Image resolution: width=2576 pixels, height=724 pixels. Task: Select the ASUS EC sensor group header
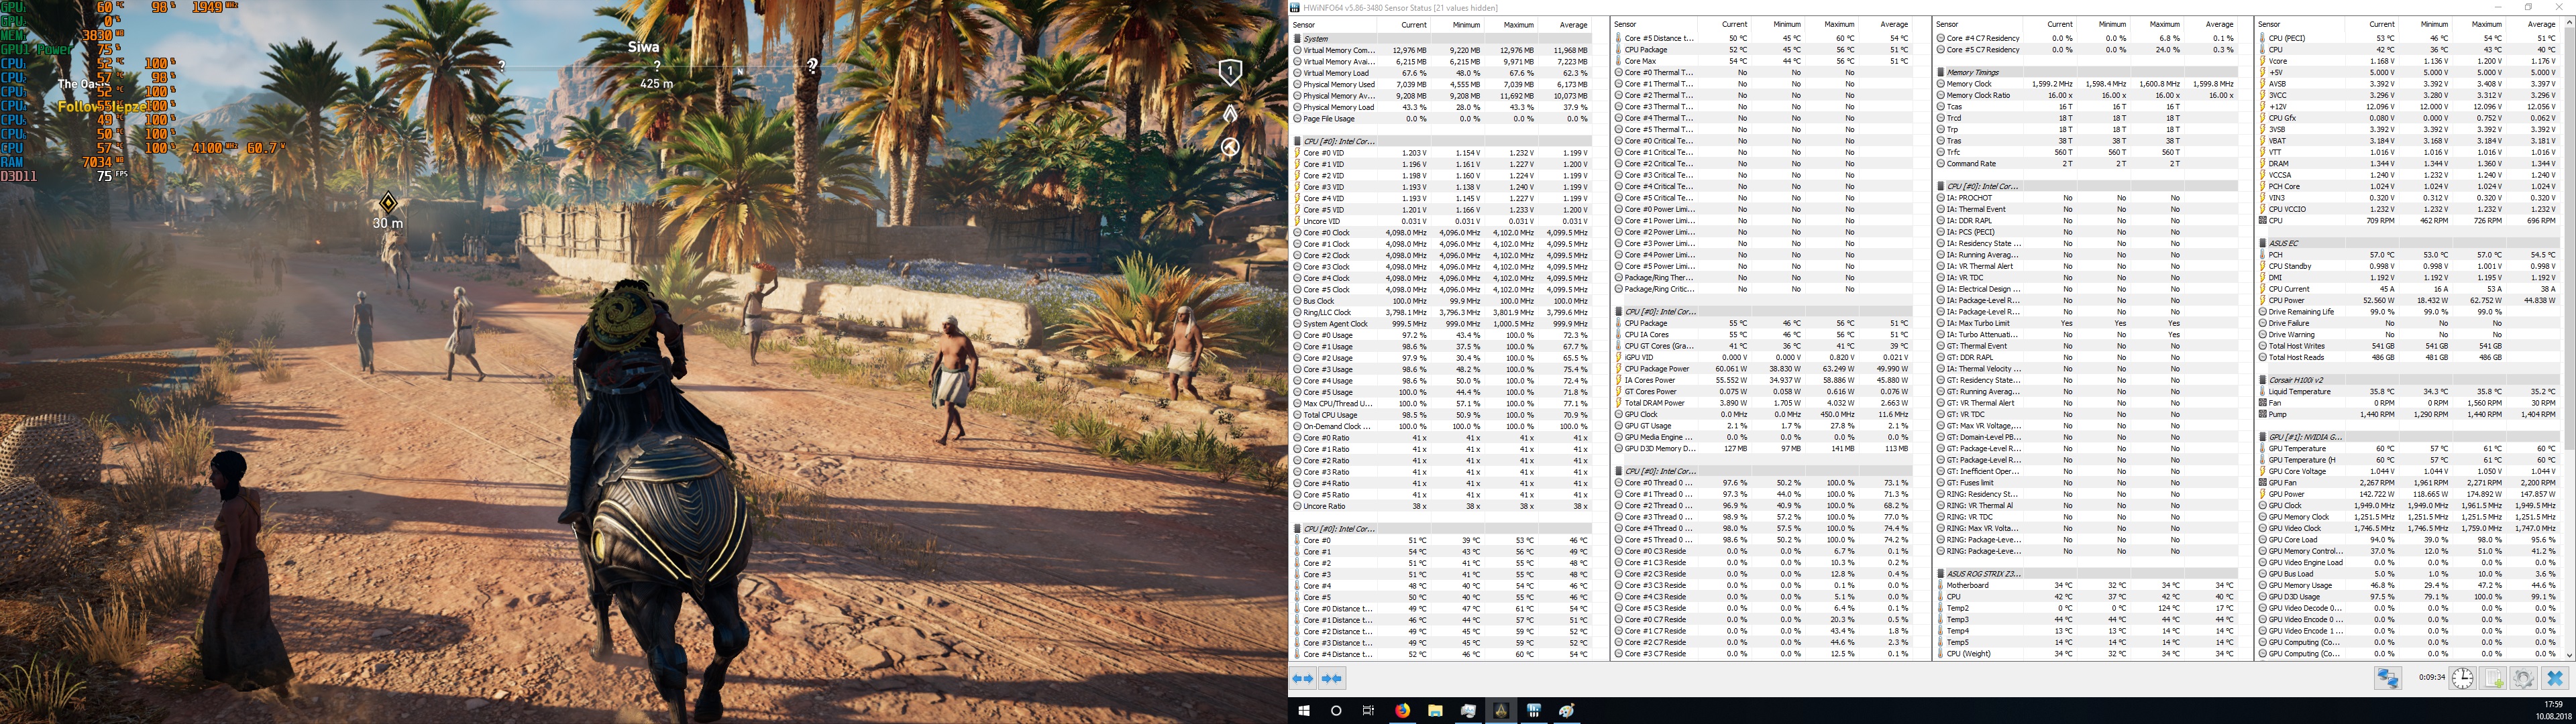click(2283, 243)
